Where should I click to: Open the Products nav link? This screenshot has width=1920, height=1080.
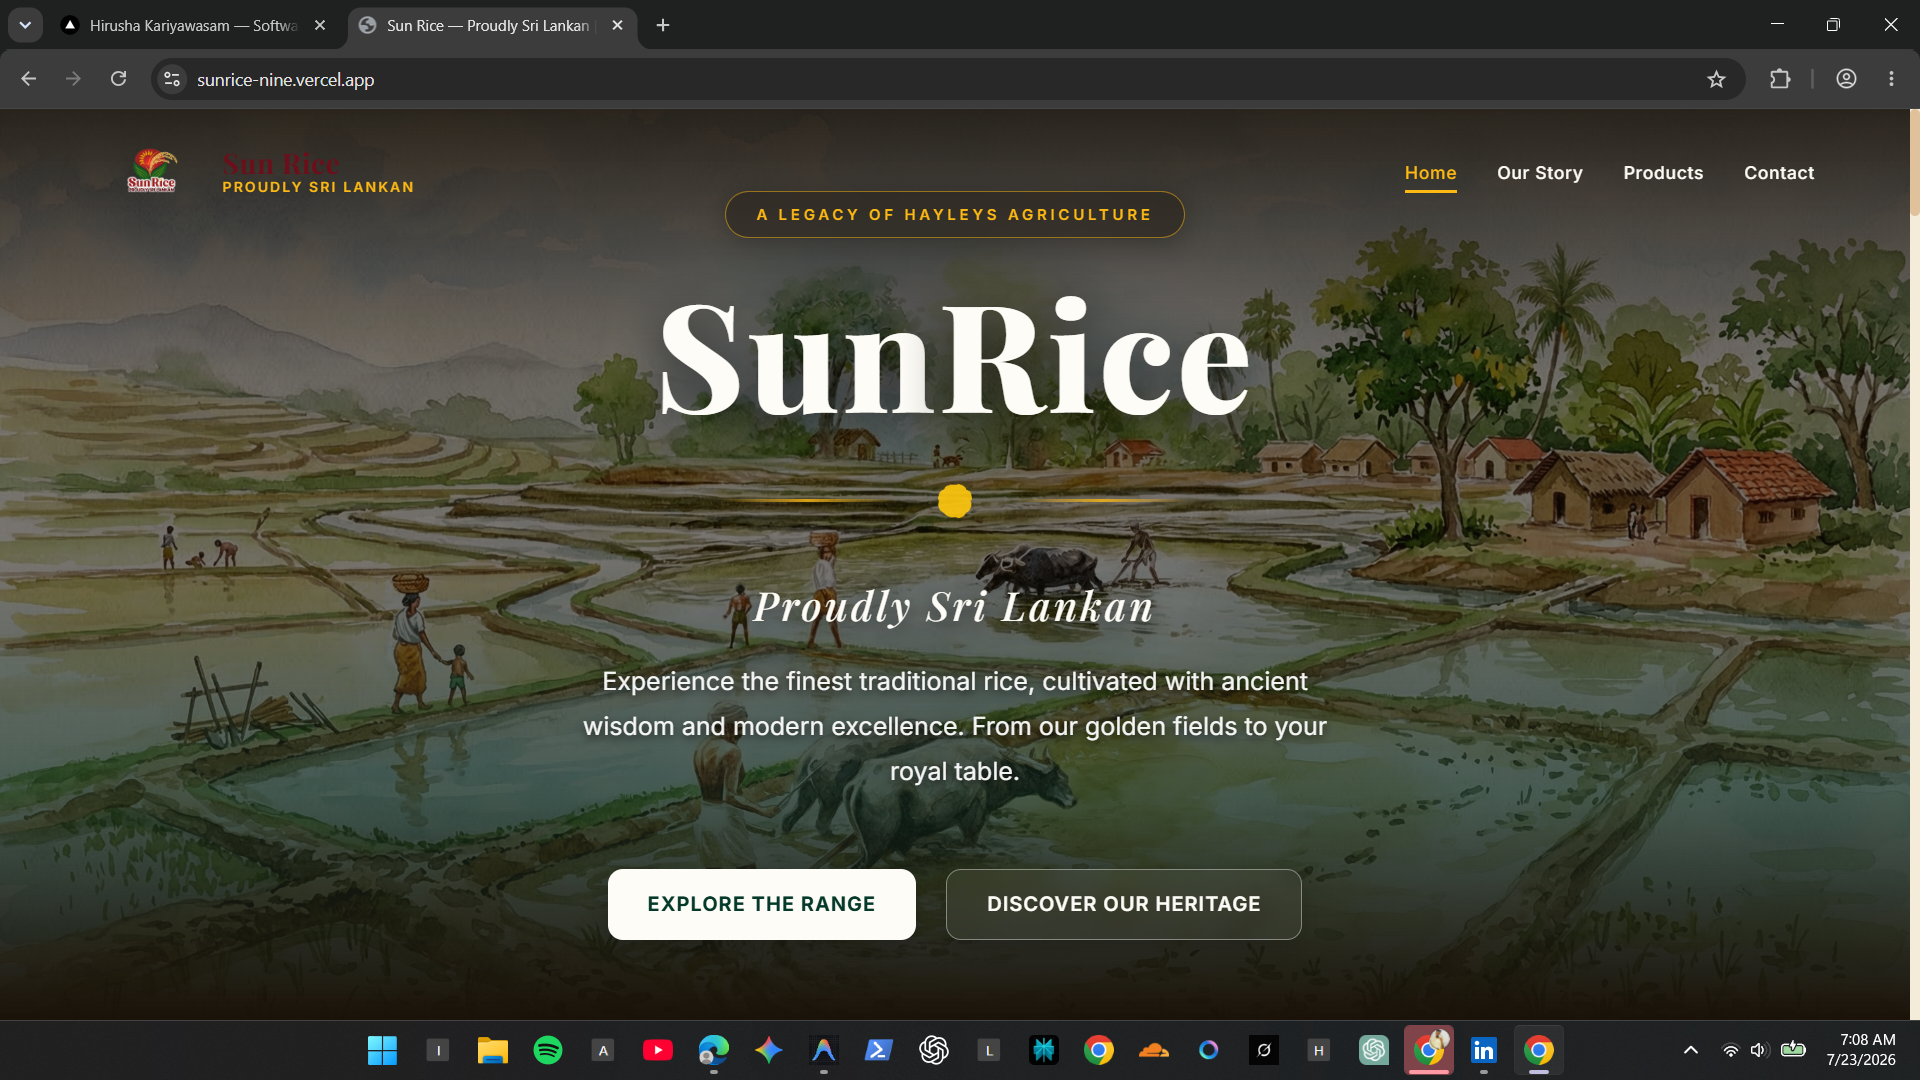coord(1663,173)
